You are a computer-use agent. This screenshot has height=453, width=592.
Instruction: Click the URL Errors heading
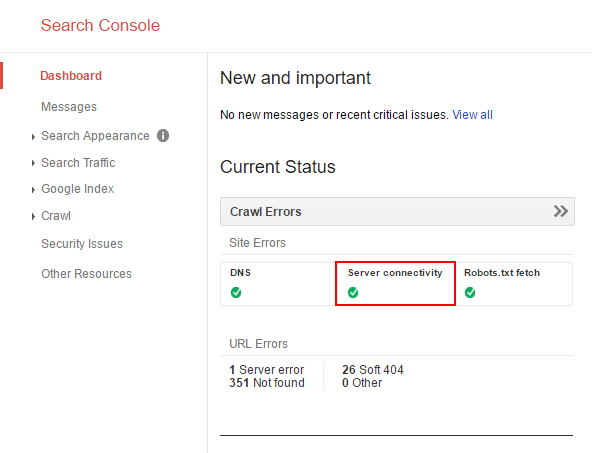pos(259,344)
